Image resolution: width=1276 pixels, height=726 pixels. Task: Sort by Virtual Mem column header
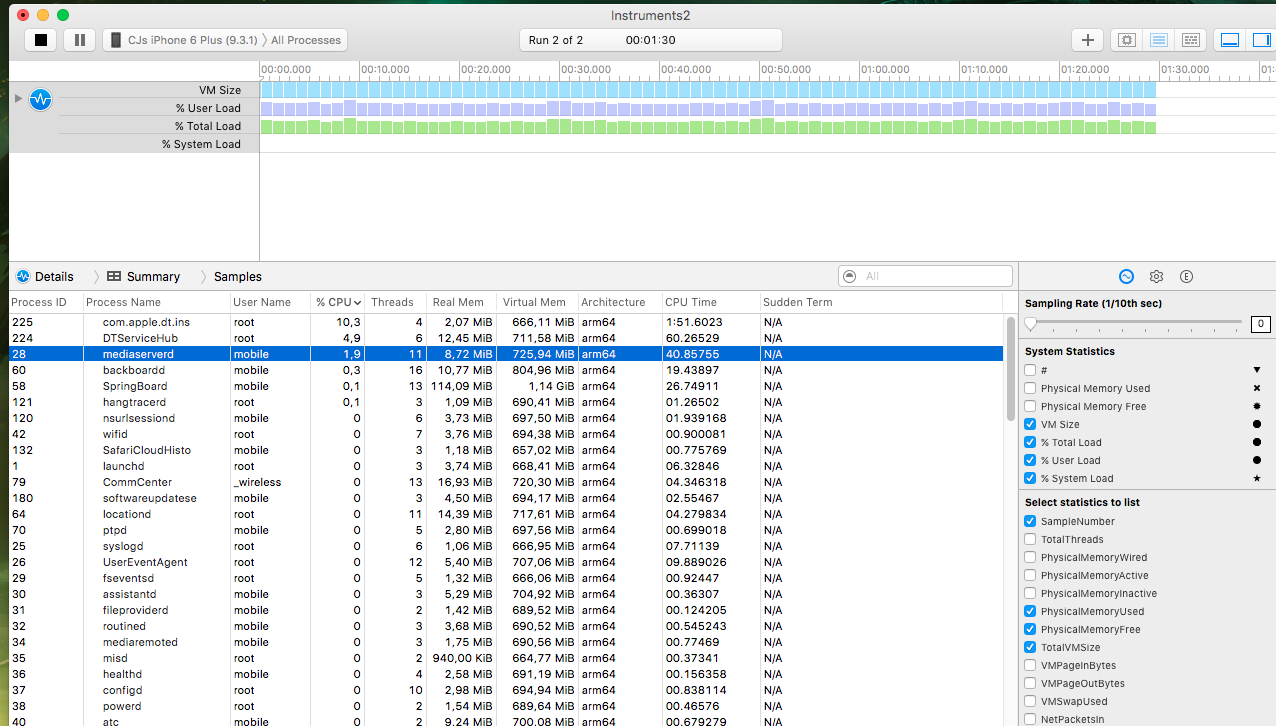pos(537,302)
